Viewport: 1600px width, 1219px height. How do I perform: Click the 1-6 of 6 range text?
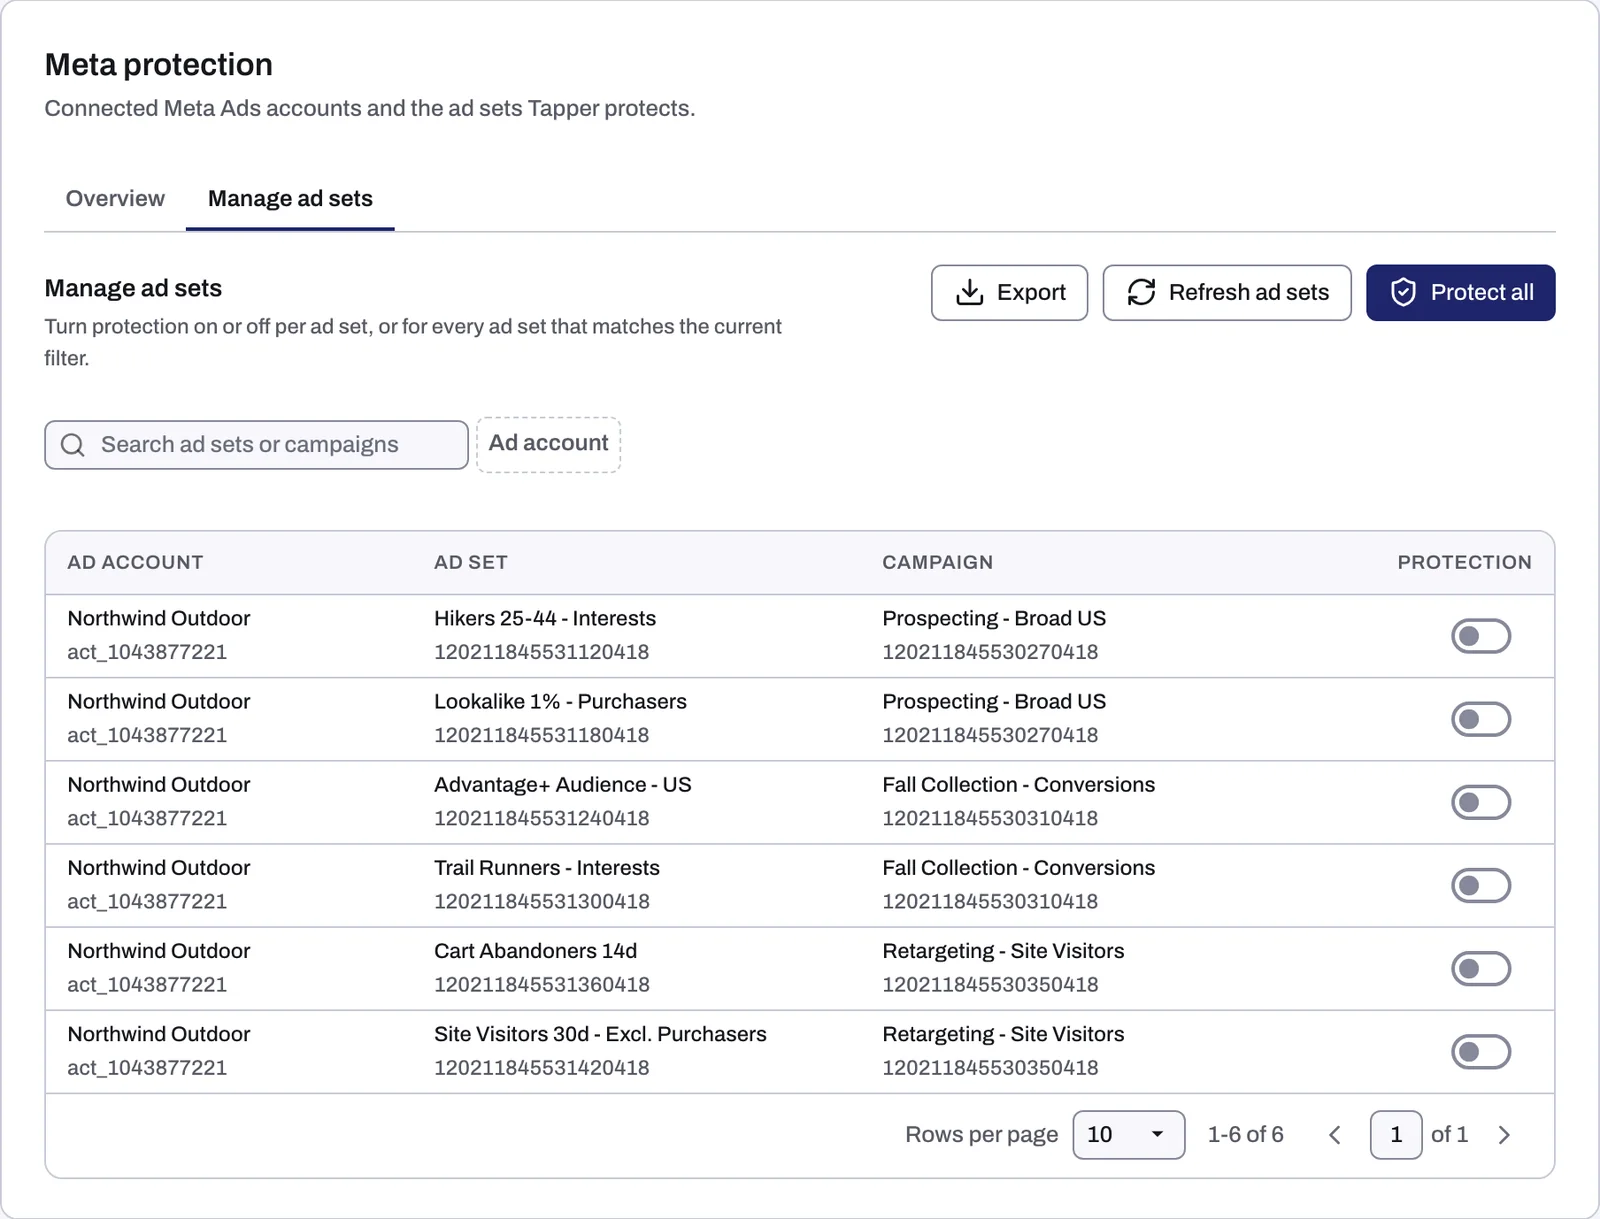point(1245,1135)
